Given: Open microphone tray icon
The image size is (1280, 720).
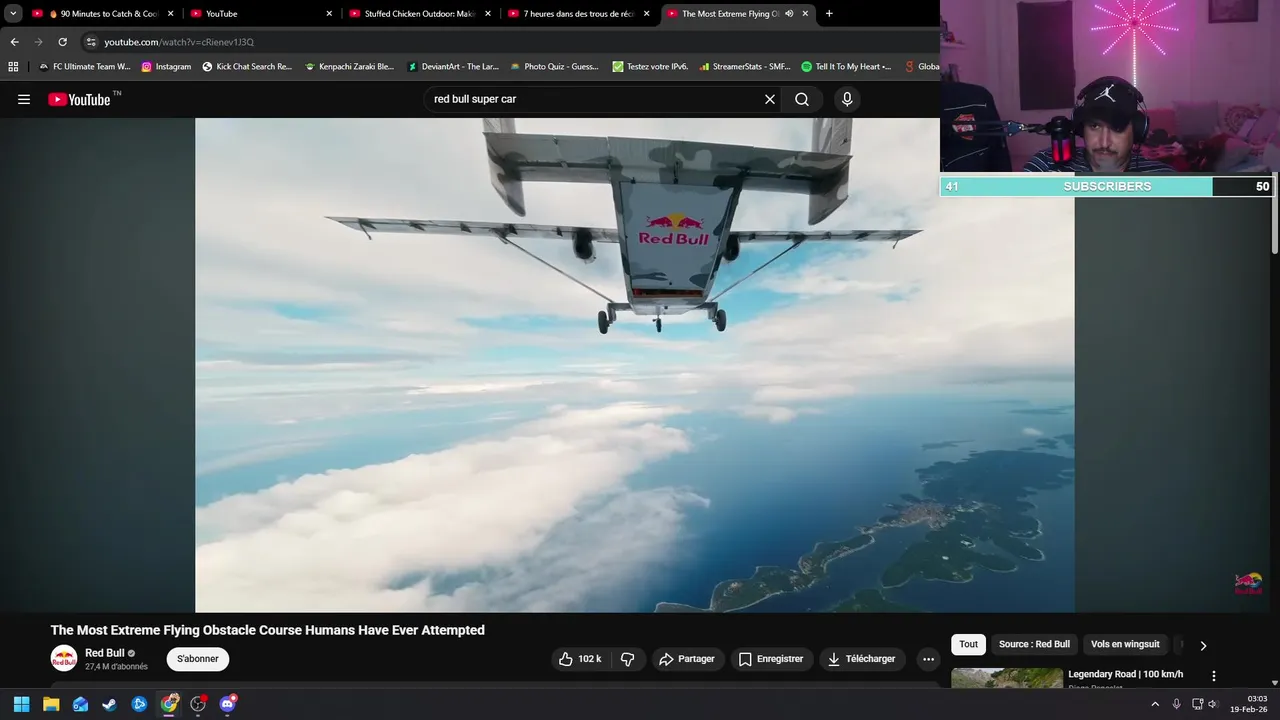Looking at the screenshot, I should pos(1176,704).
